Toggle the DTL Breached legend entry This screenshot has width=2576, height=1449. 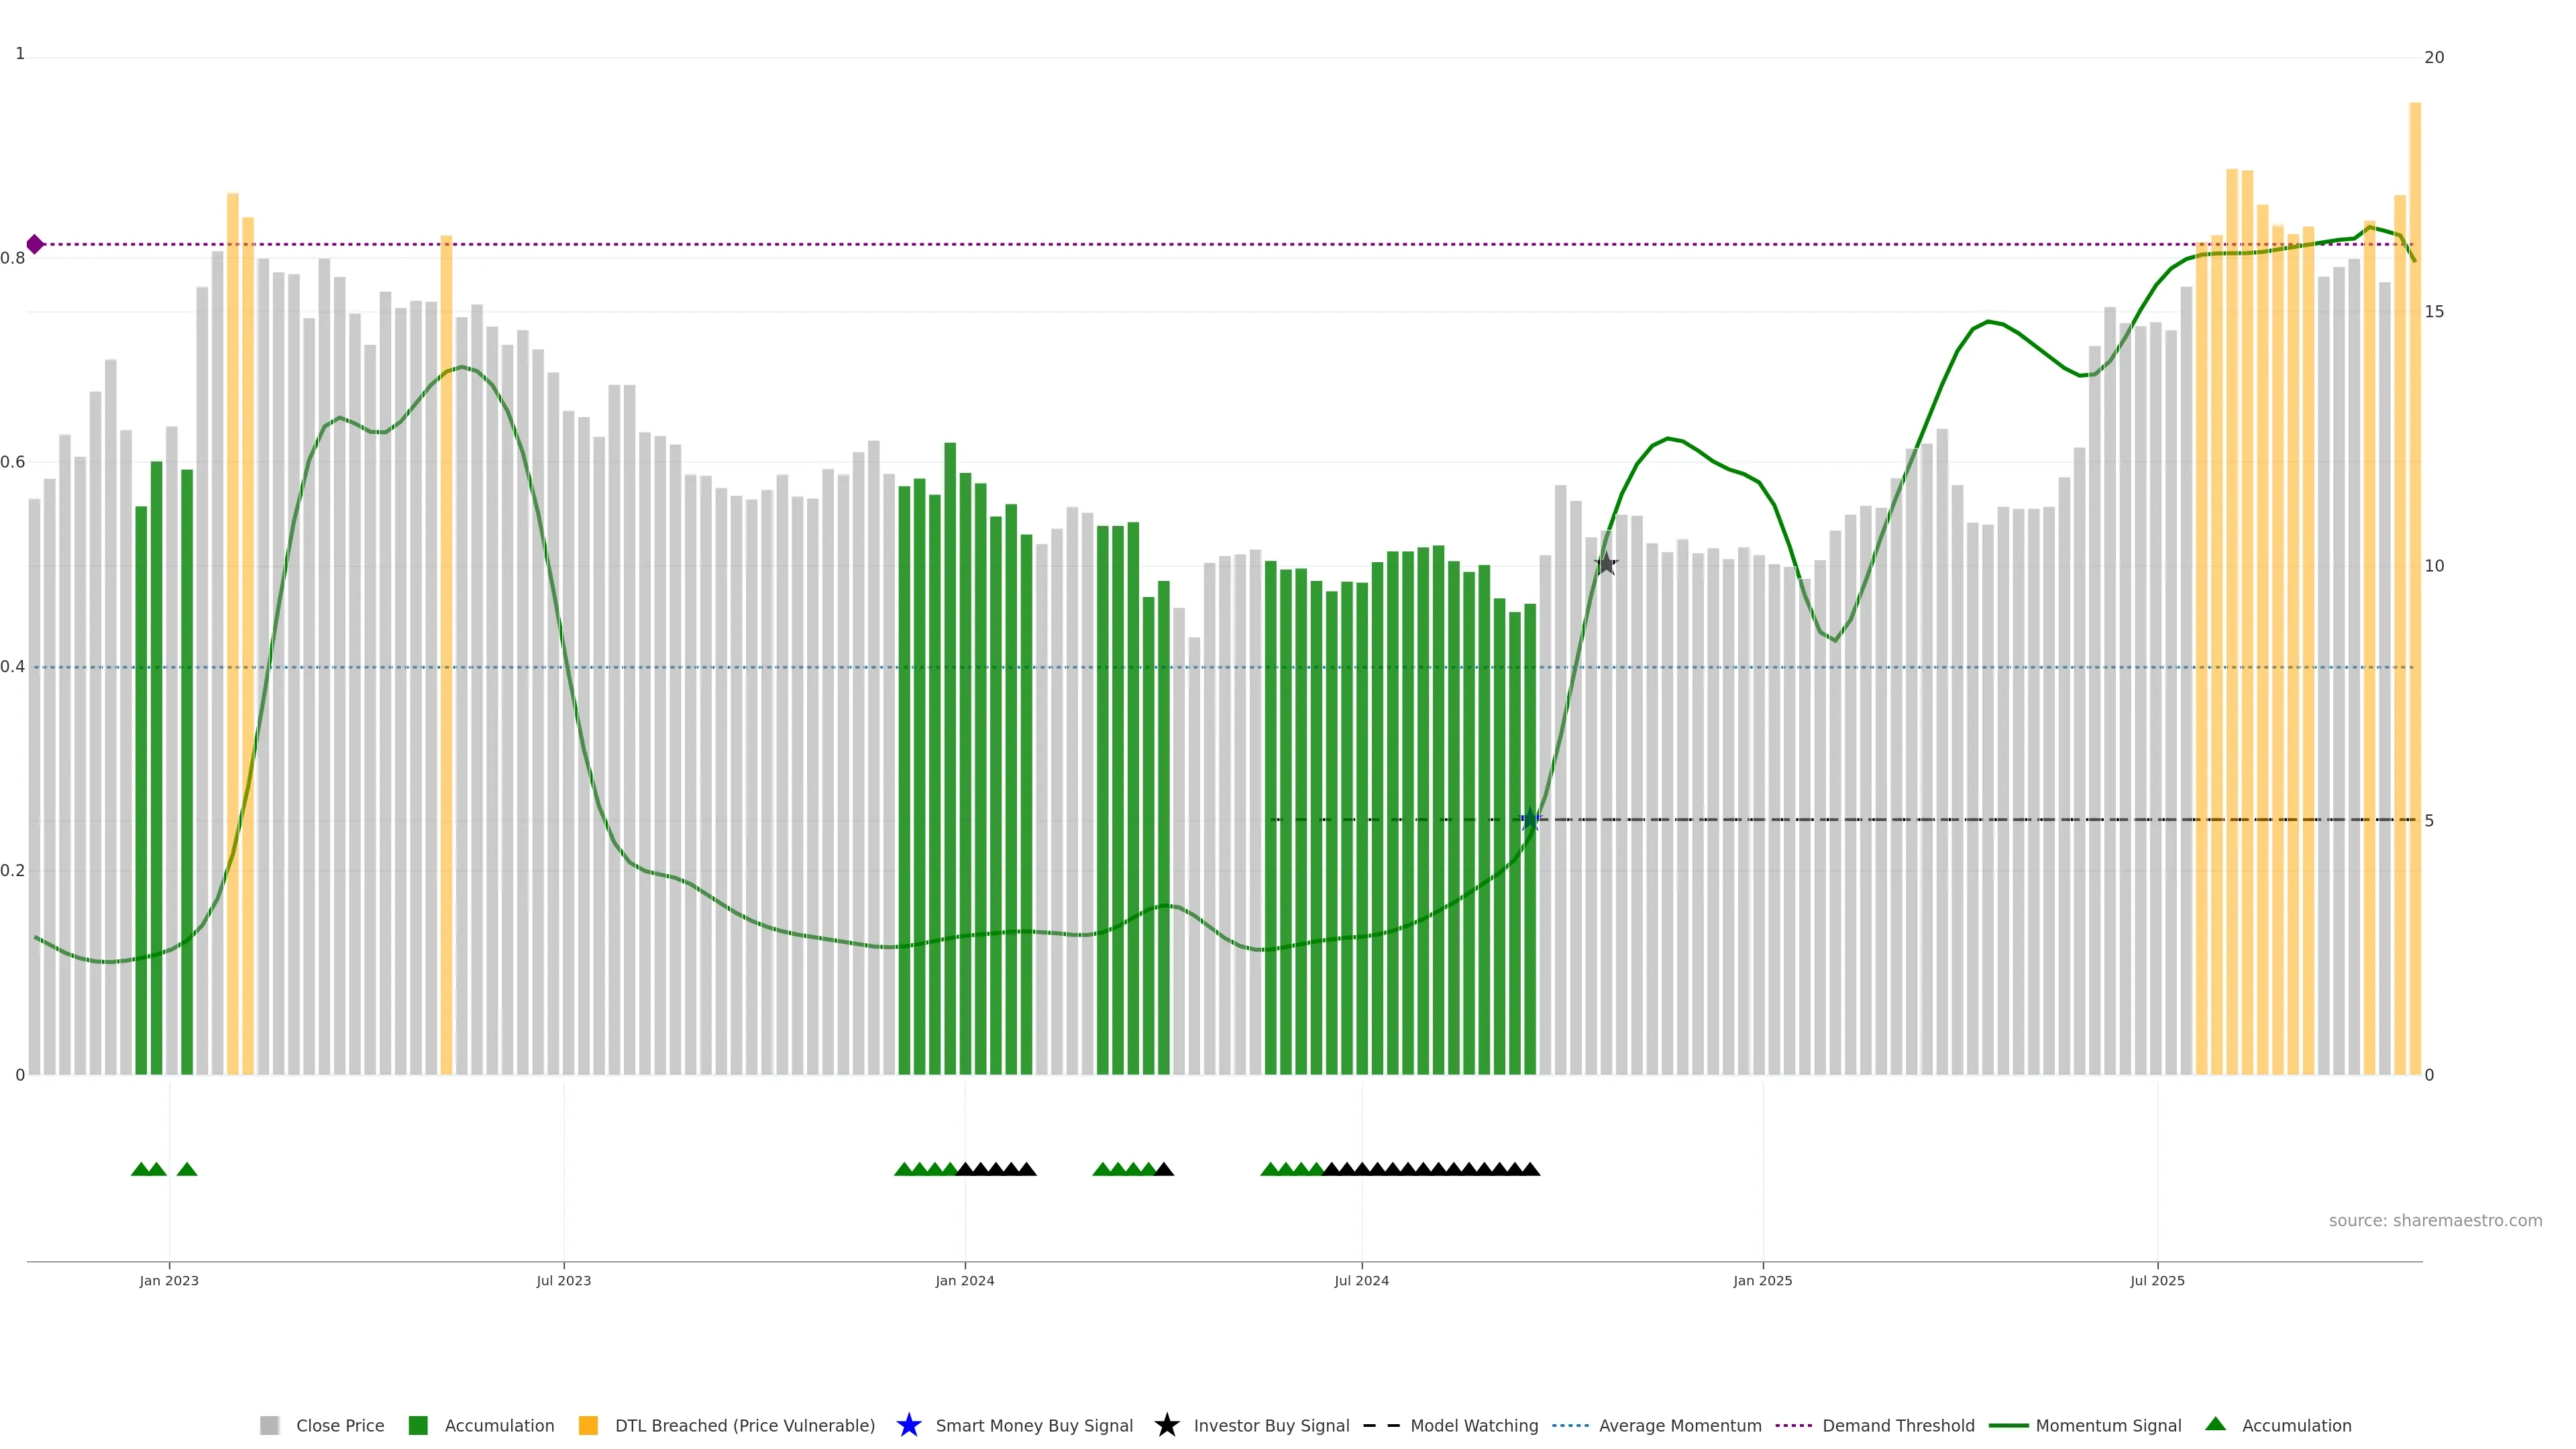pos(744,1425)
